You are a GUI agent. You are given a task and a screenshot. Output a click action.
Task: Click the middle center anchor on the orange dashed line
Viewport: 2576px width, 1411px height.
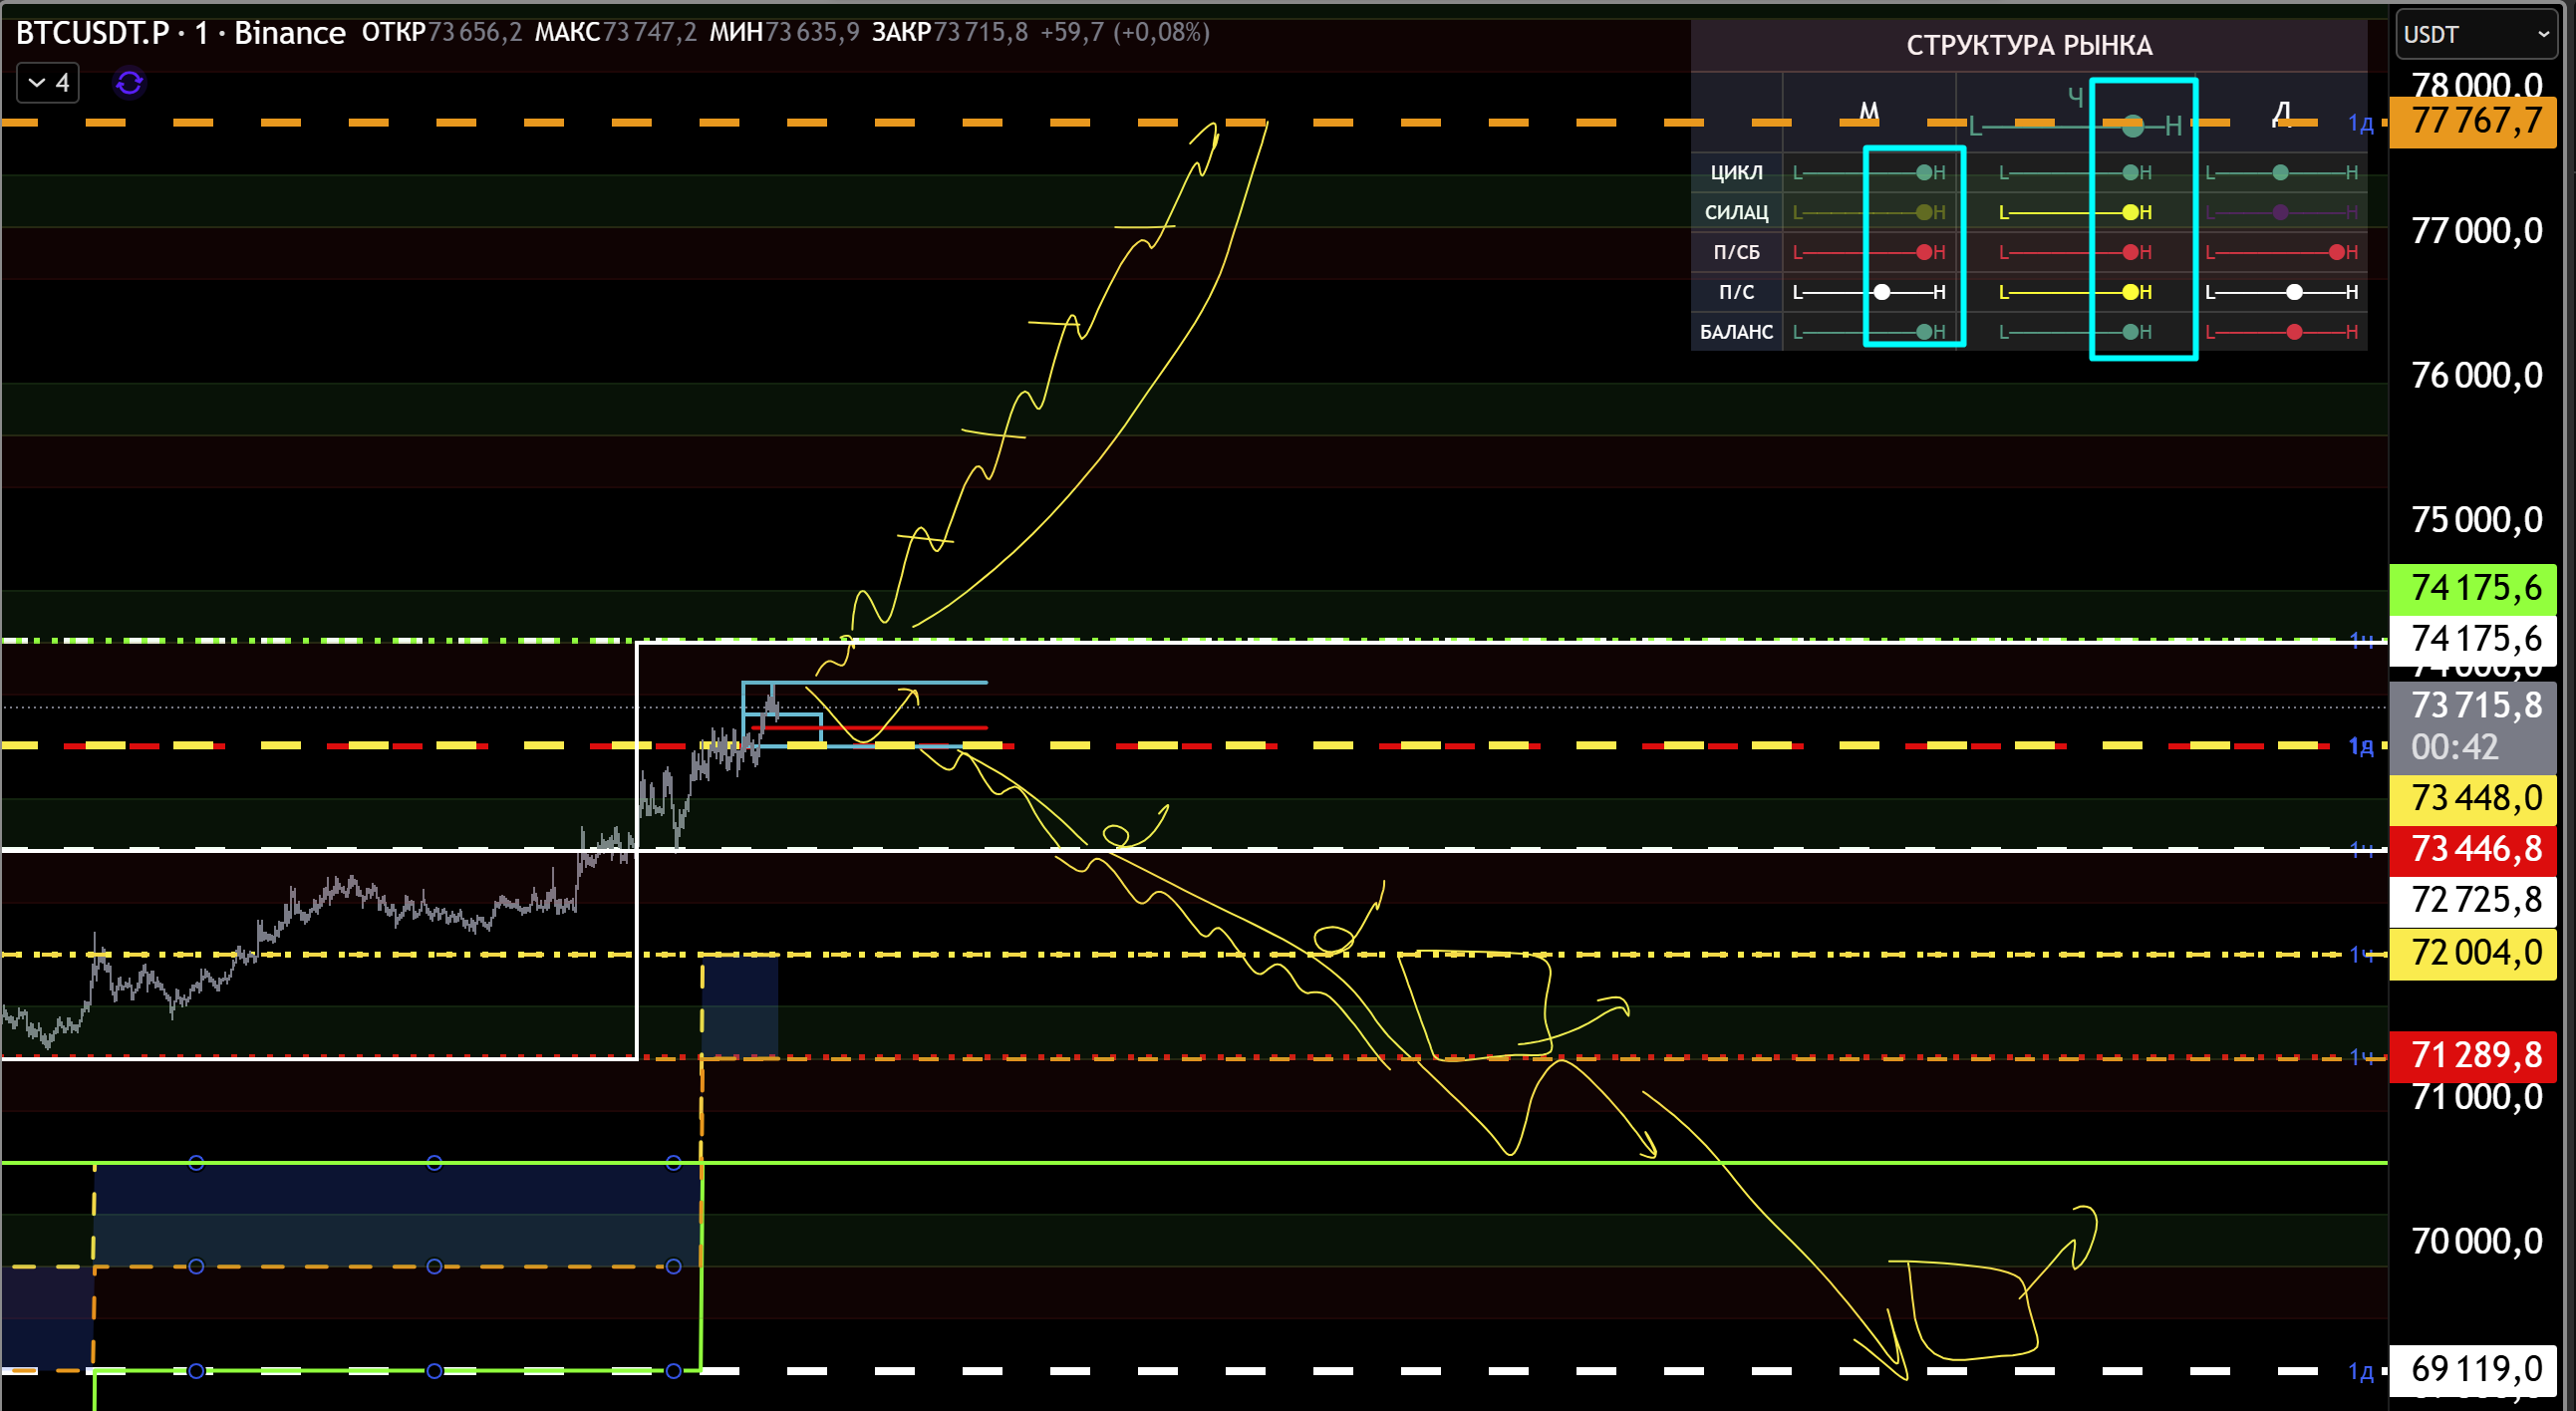point(434,1266)
